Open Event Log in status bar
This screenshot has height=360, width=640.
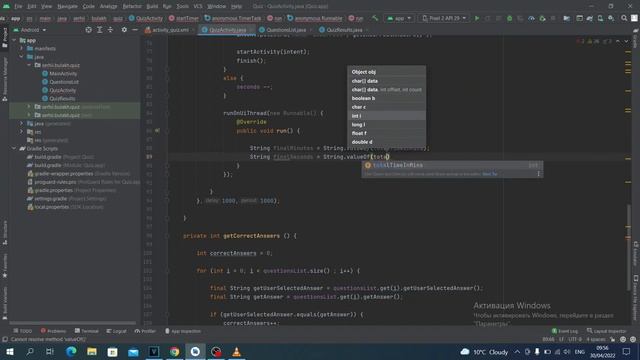[x=565, y=331]
